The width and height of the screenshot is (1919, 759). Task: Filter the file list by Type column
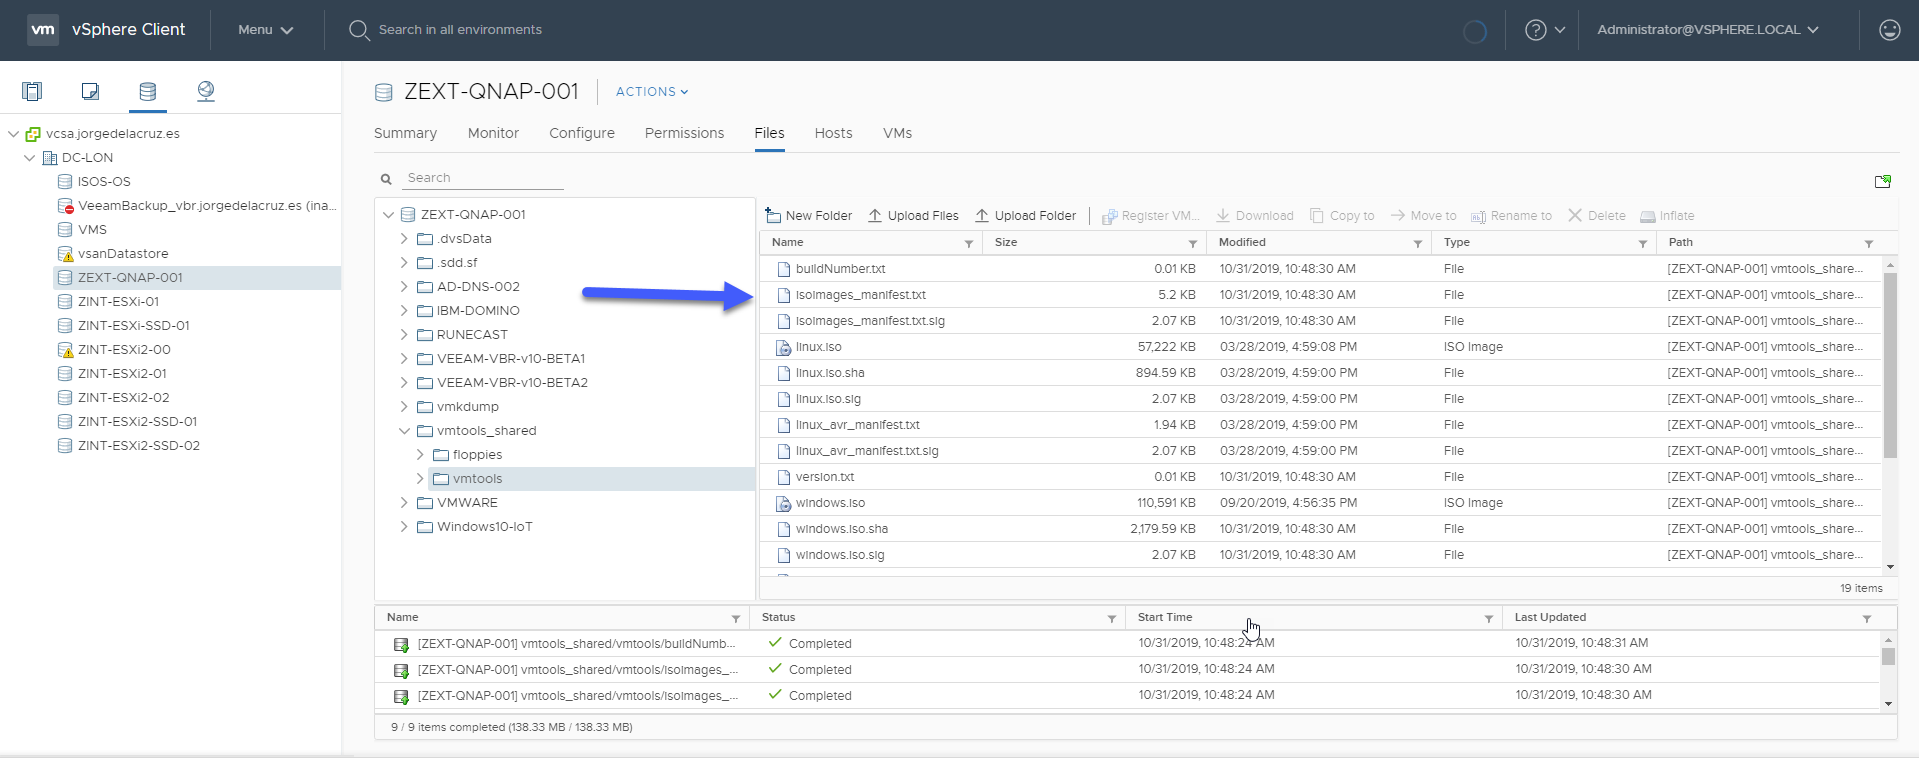tap(1643, 243)
